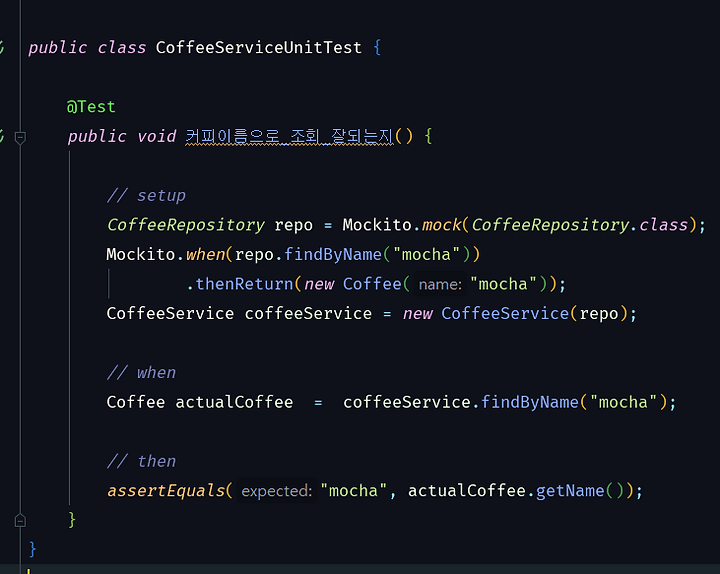Click getName() on actualCoffee
Image resolution: width=720 pixels, height=574 pixels.
pyautogui.click(x=570, y=491)
